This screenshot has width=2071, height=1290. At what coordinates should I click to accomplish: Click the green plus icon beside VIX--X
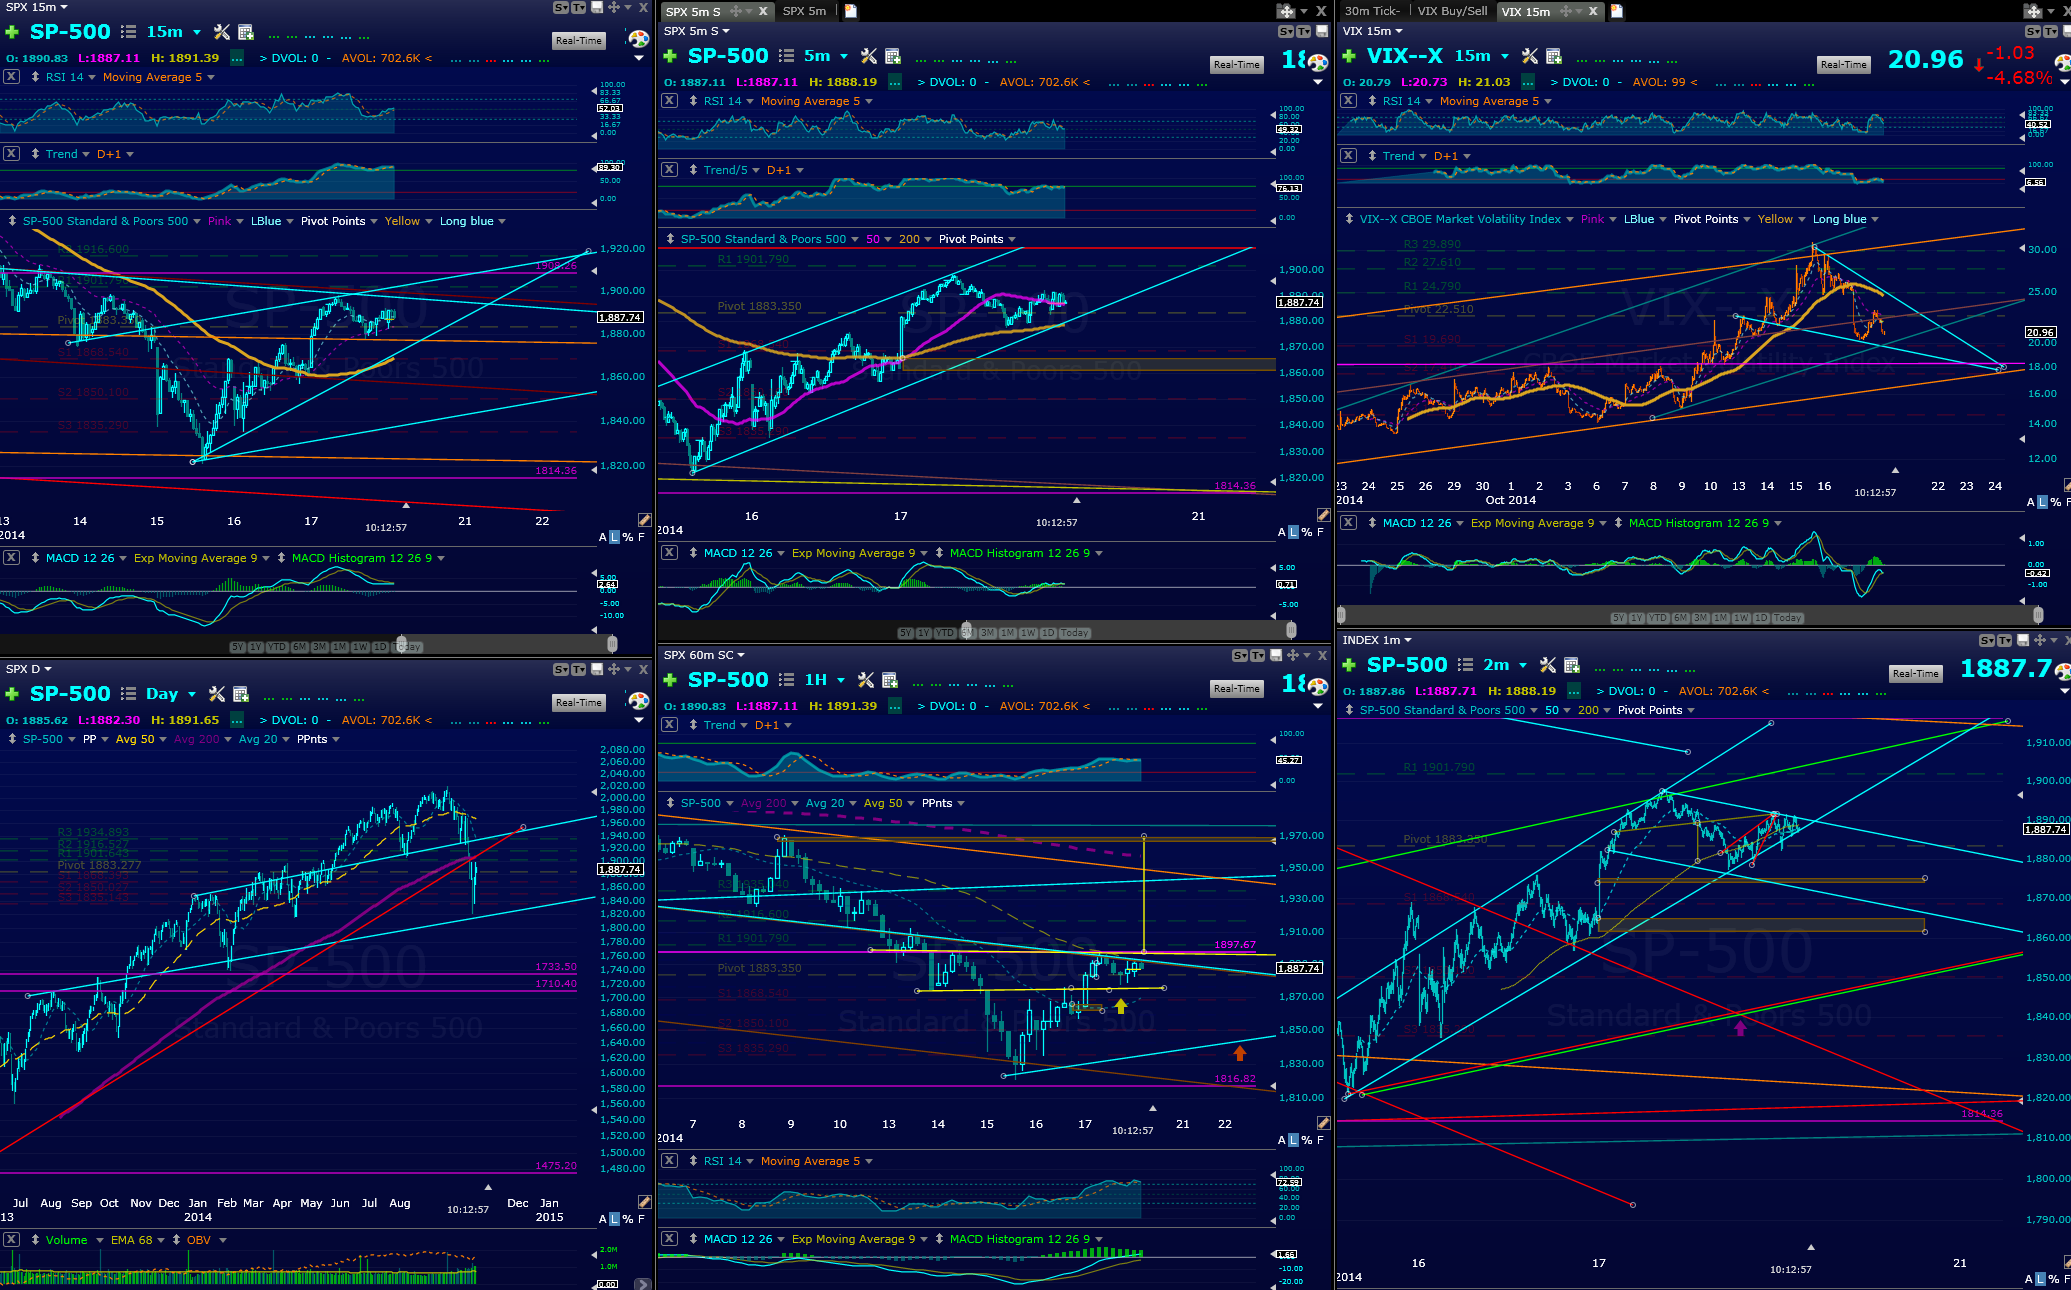pyautogui.click(x=1349, y=56)
